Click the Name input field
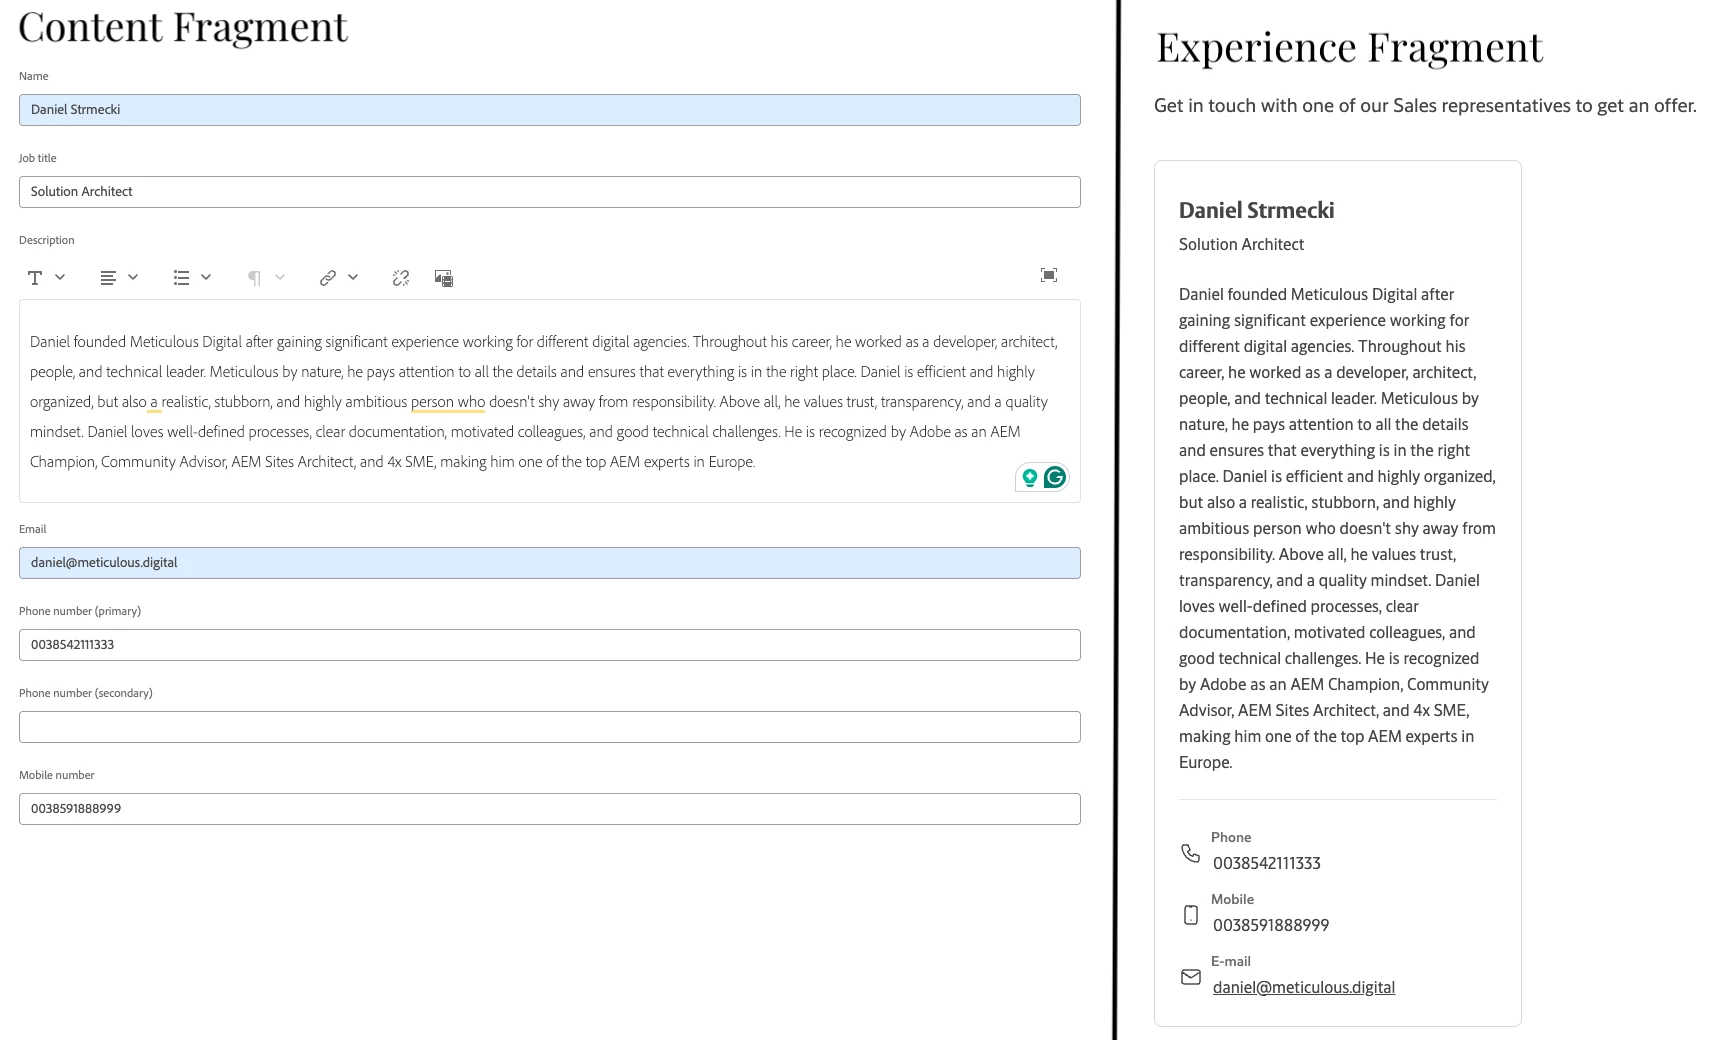Viewport: 1719px width, 1040px height. [550, 110]
